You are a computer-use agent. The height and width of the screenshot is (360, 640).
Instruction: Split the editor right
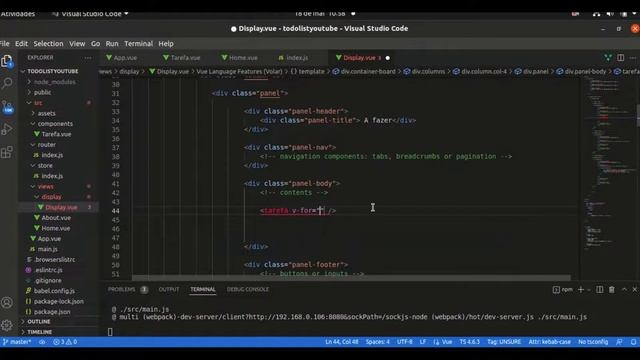click(x=620, y=58)
